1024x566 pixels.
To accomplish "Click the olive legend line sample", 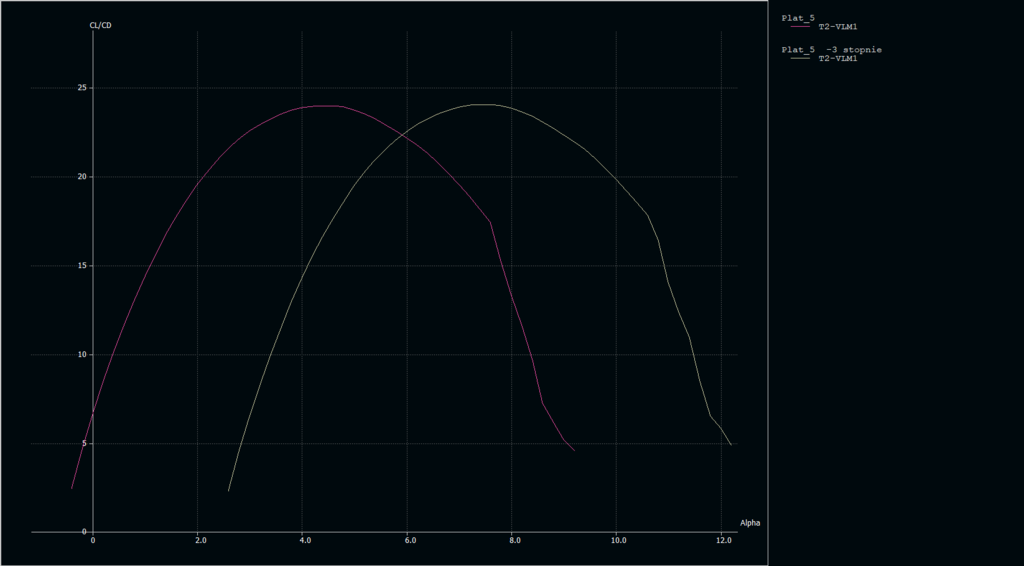I will pyautogui.click(x=800, y=58).
